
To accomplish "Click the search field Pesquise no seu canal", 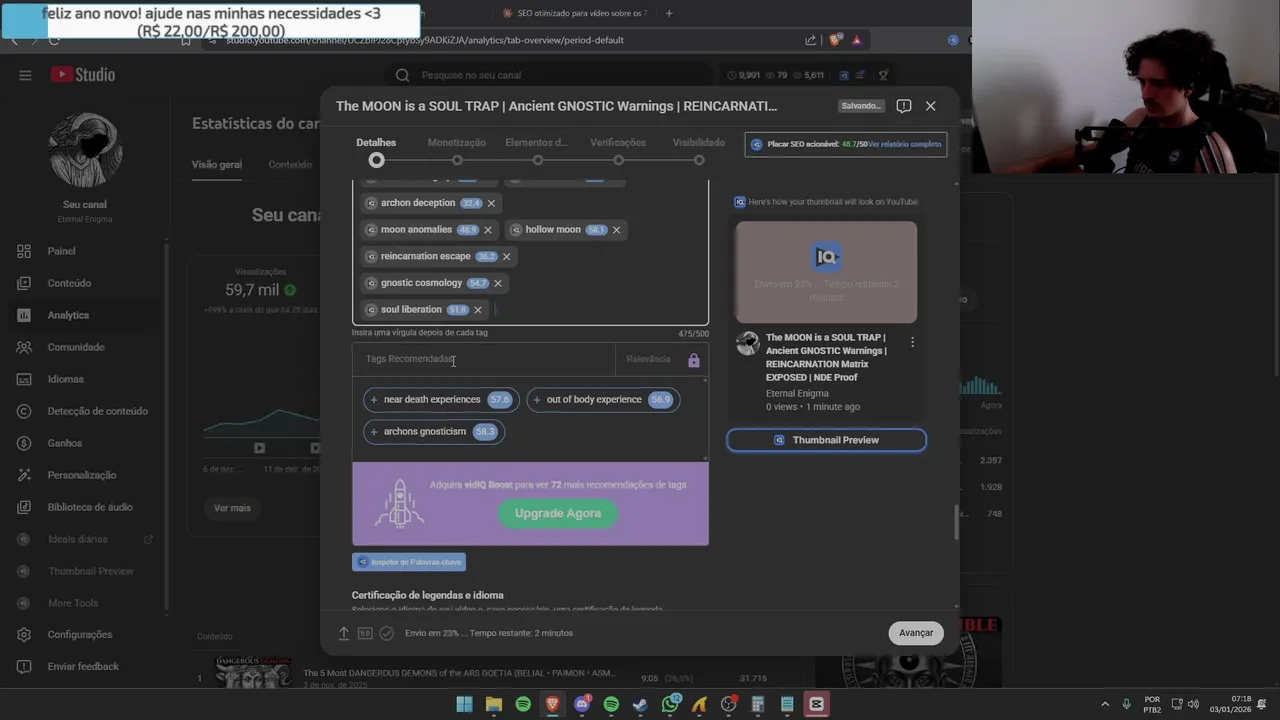I will coord(550,75).
